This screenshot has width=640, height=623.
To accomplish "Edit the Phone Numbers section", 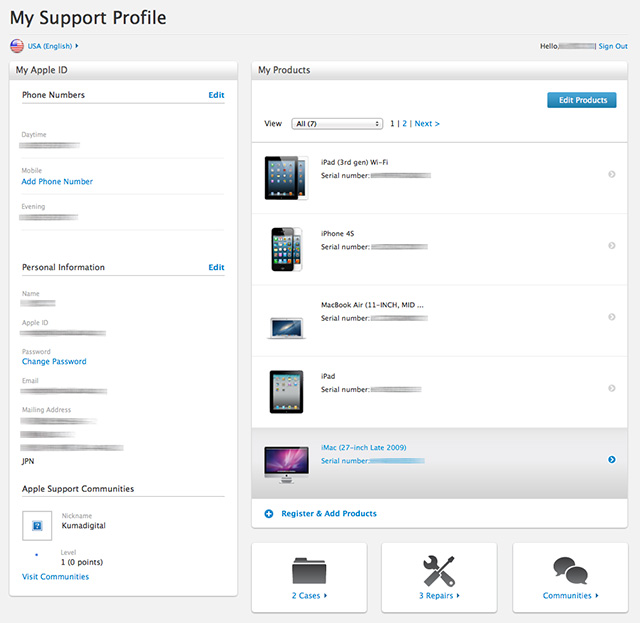I will (216, 95).
